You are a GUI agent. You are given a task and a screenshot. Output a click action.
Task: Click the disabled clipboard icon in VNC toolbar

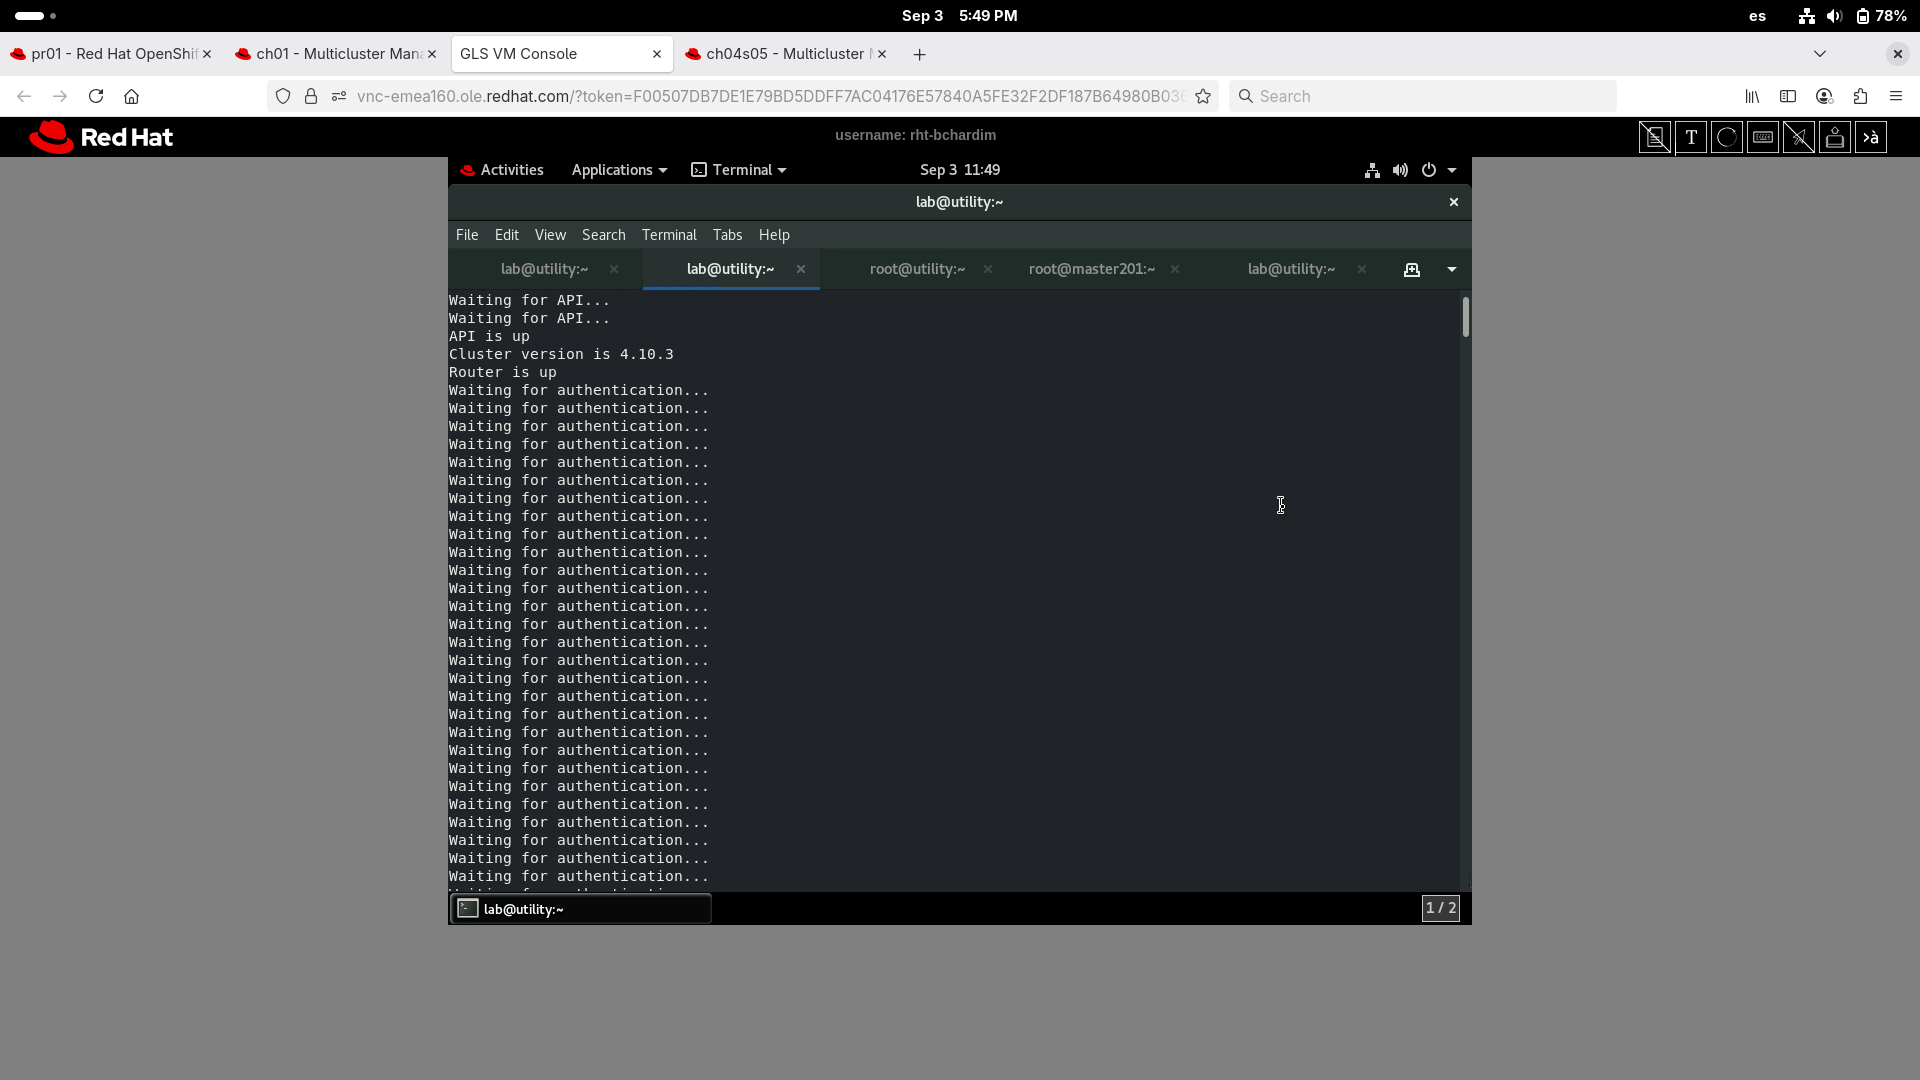[1654, 137]
